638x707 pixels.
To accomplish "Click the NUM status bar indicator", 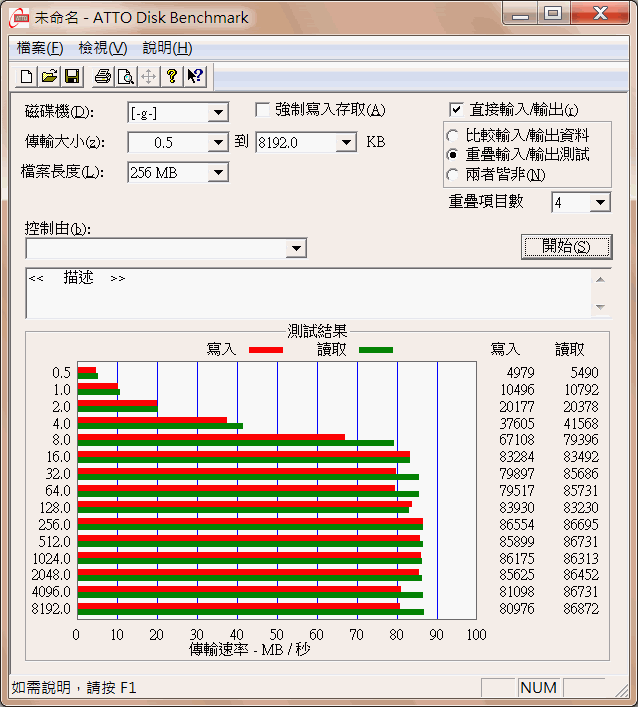I will coord(538,688).
